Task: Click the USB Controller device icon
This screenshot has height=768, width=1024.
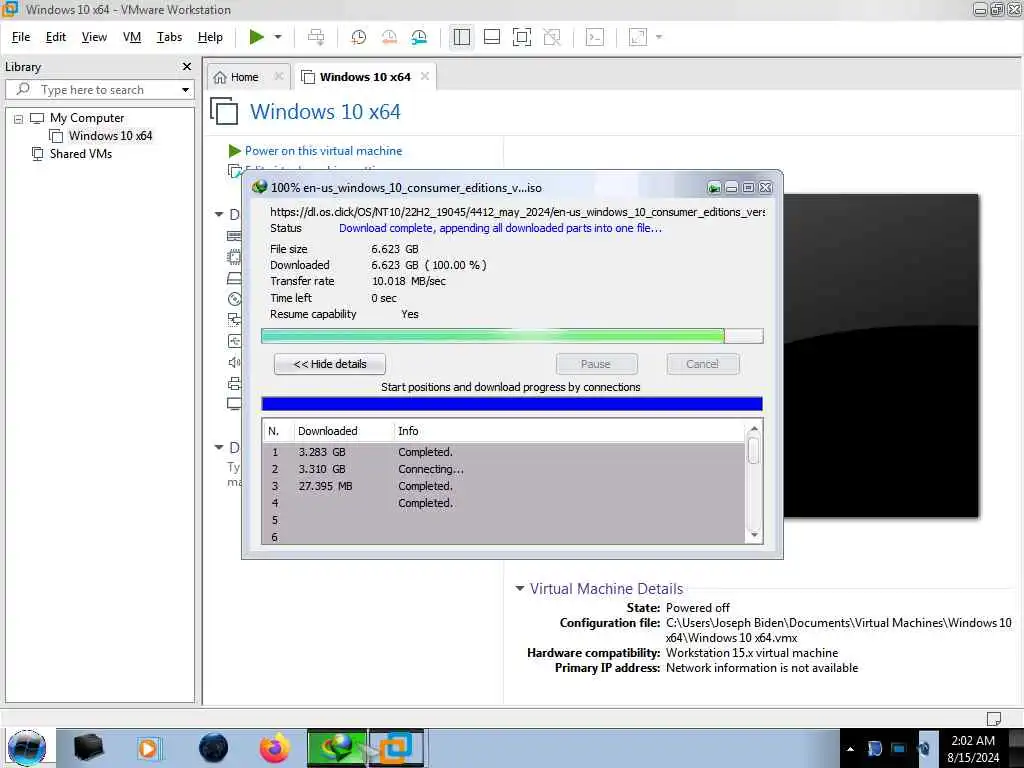Action: click(x=234, y=341)
